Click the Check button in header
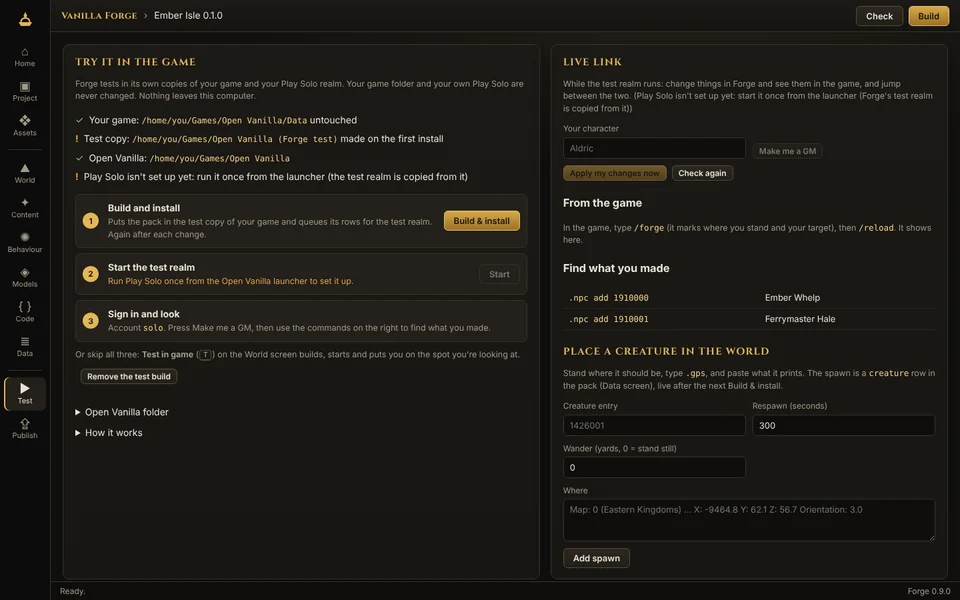This screenshot has height=600, width=960. (x=879, y=16)
